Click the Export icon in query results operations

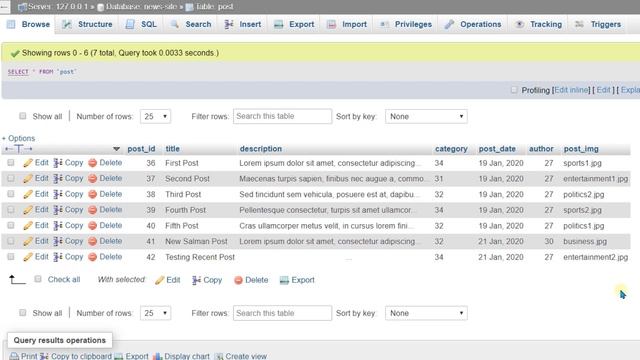118,356
